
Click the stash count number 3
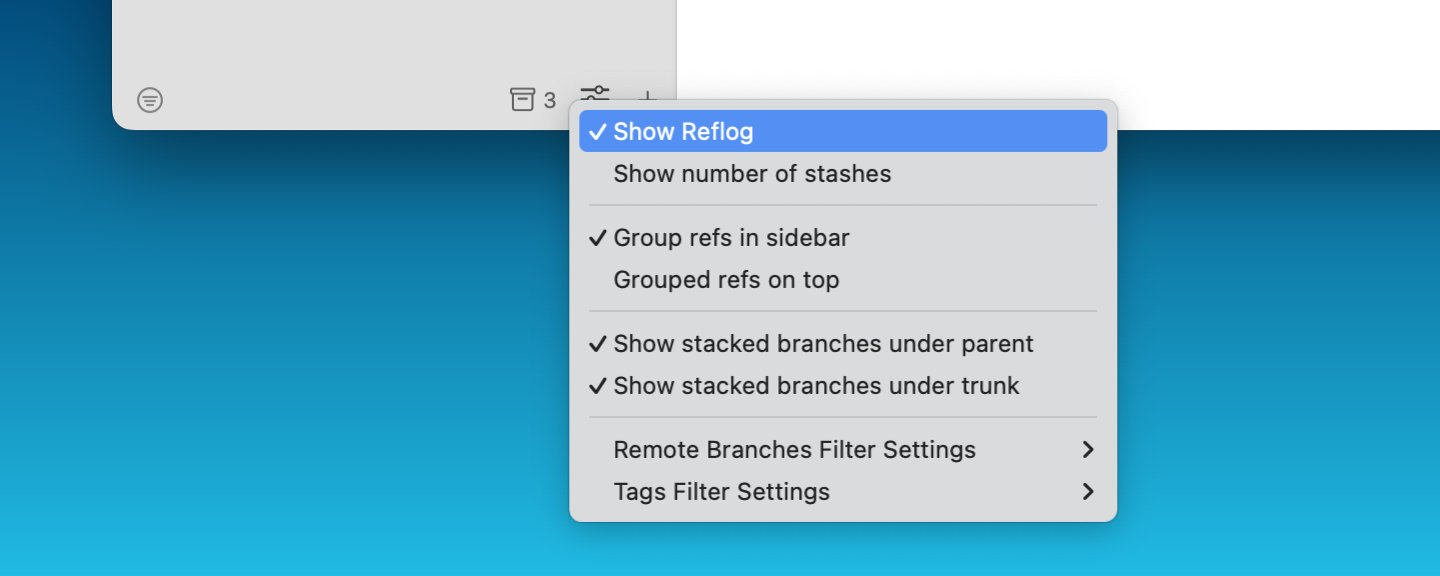[x=550, y=100]
